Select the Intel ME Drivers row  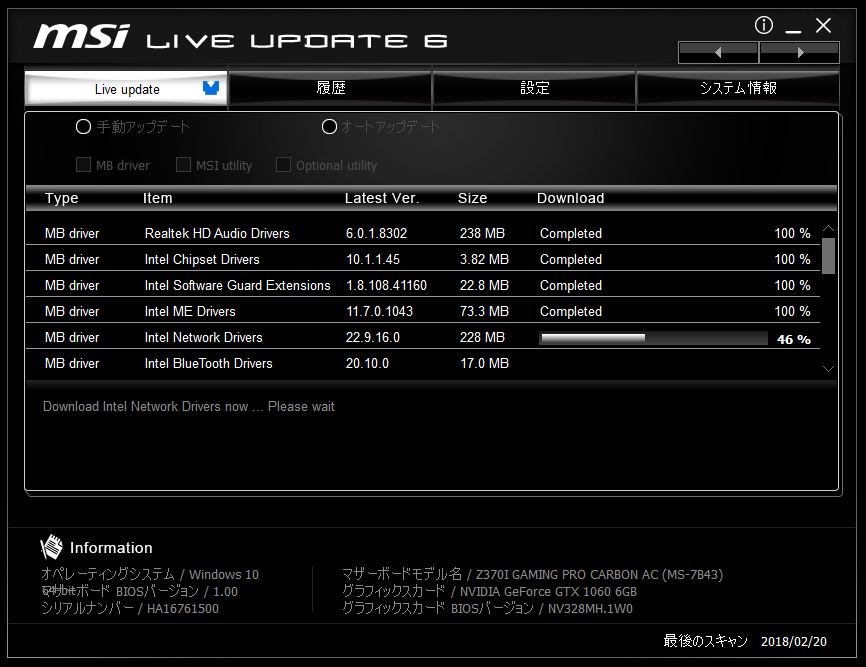(423, 311)
